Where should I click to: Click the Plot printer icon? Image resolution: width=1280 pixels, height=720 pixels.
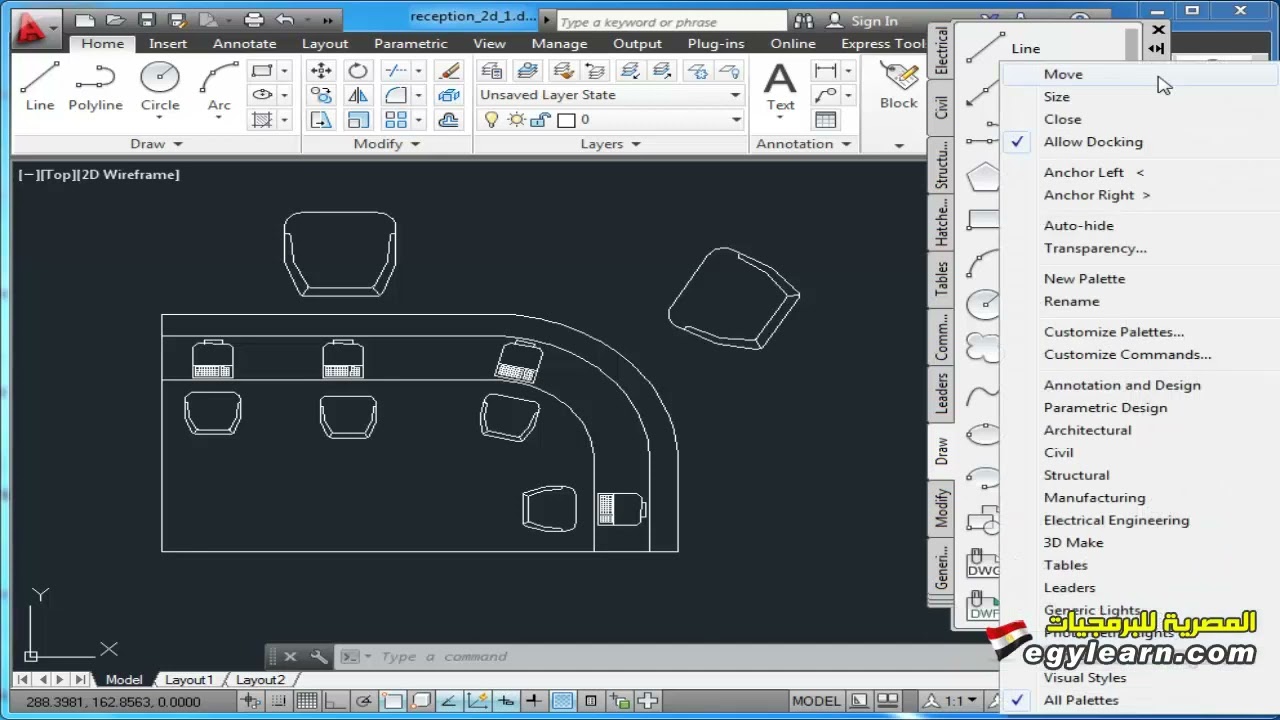(x=254, y=19)
